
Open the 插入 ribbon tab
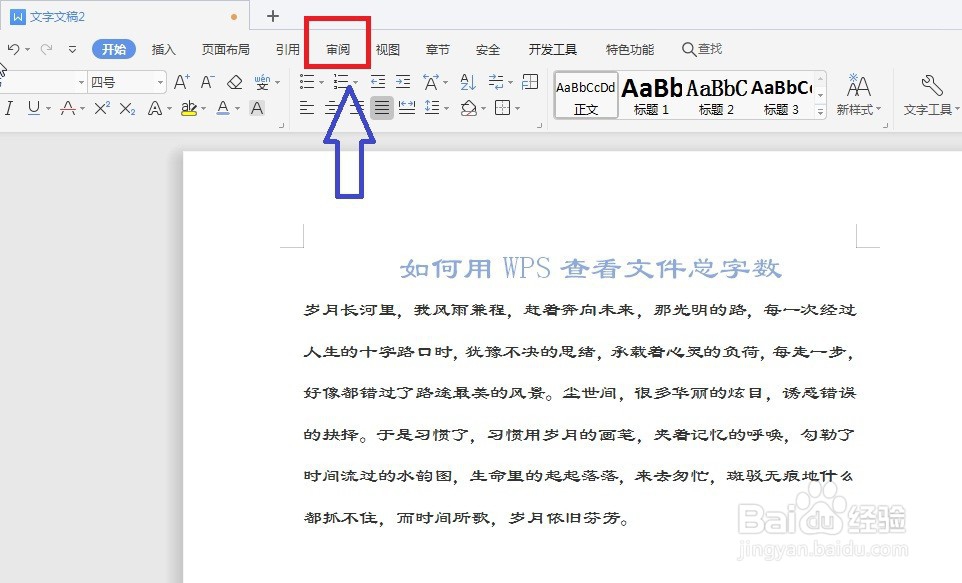[164, 48]
